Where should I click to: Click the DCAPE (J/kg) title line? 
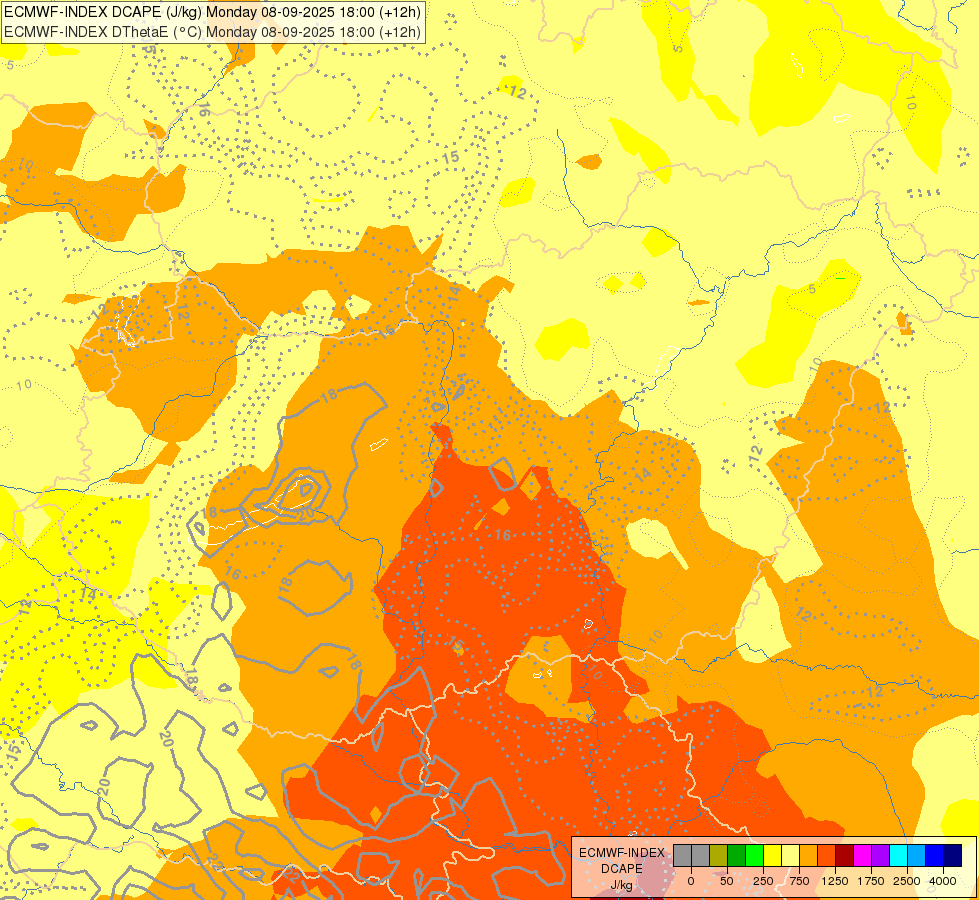coord(212,12)
